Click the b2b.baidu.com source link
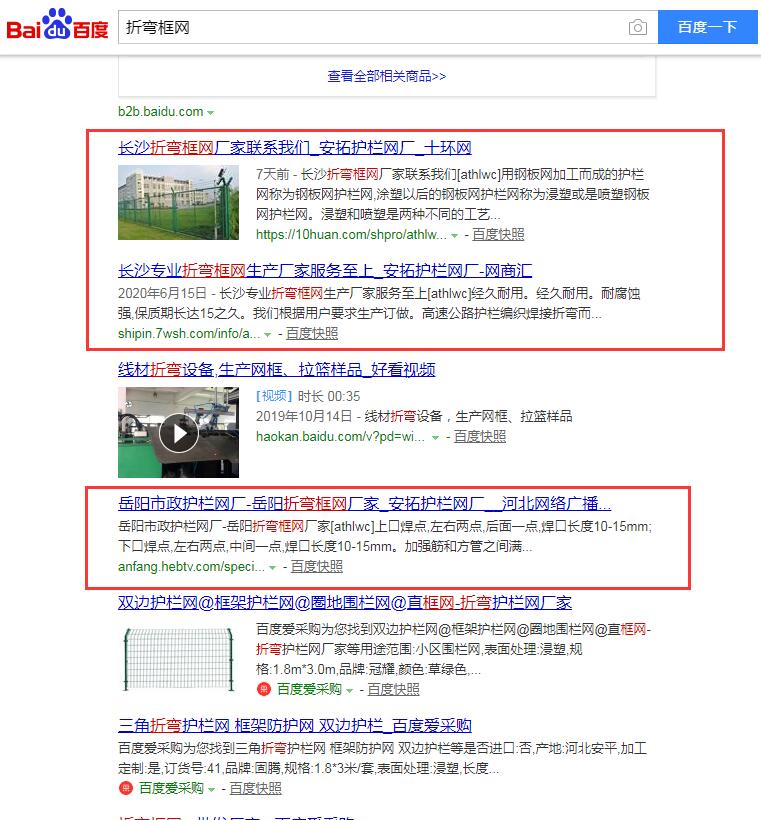This screenshot has width=761, height=820. tap(161, 111)
